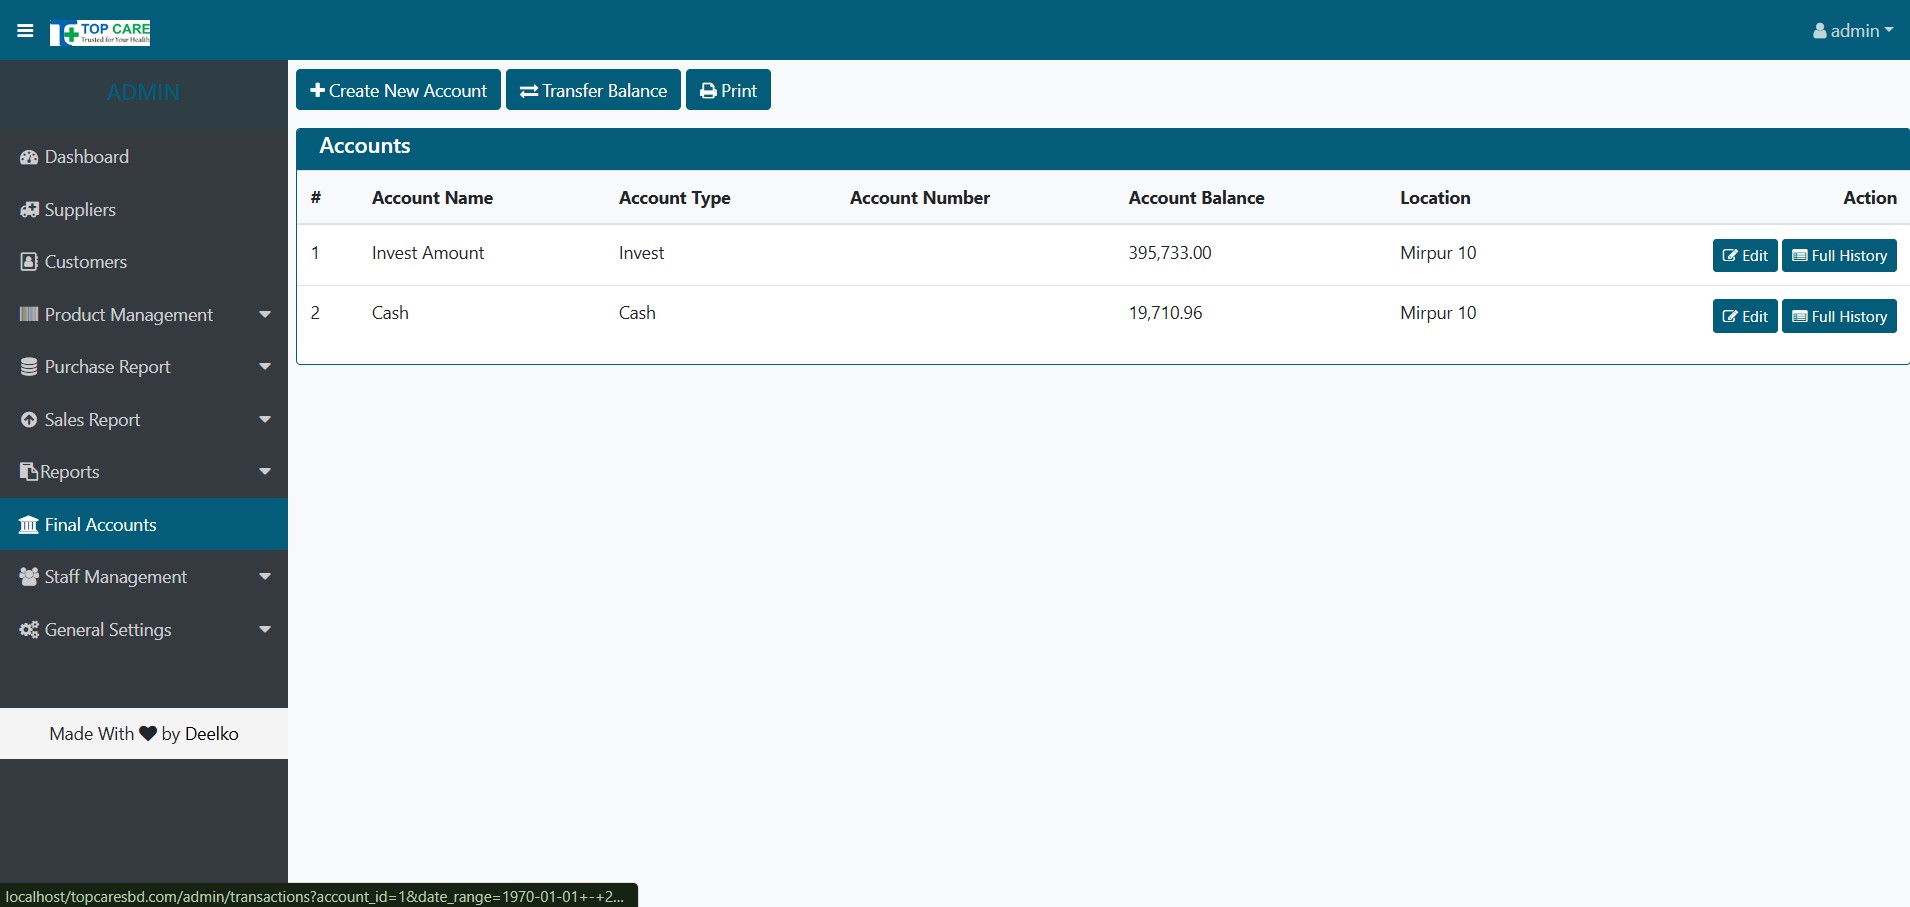Click the Reports icon in sidebar
The image size is (1910, 907).
click(x=29, y=472)
